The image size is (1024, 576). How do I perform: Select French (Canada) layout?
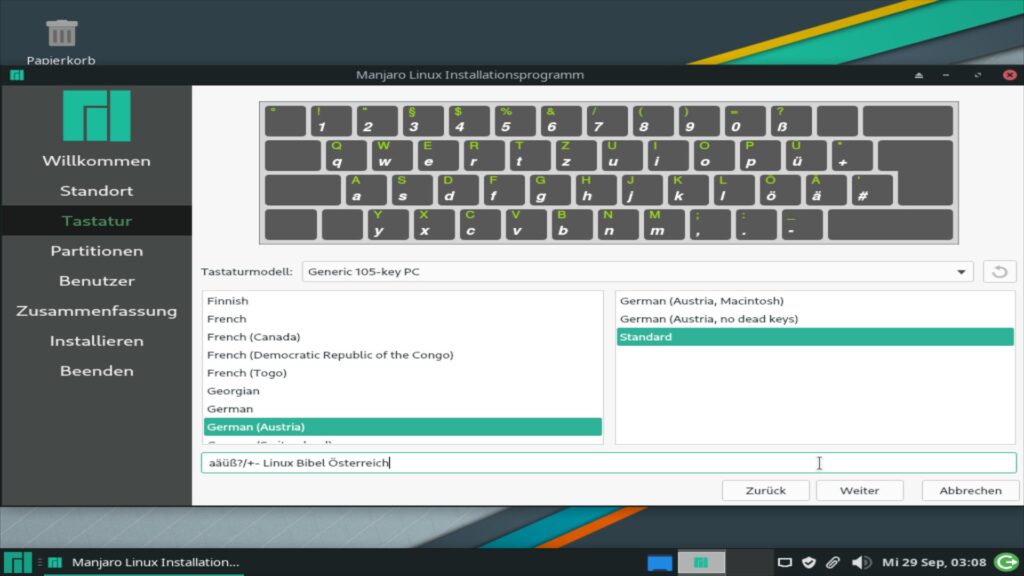coord(402,337)
